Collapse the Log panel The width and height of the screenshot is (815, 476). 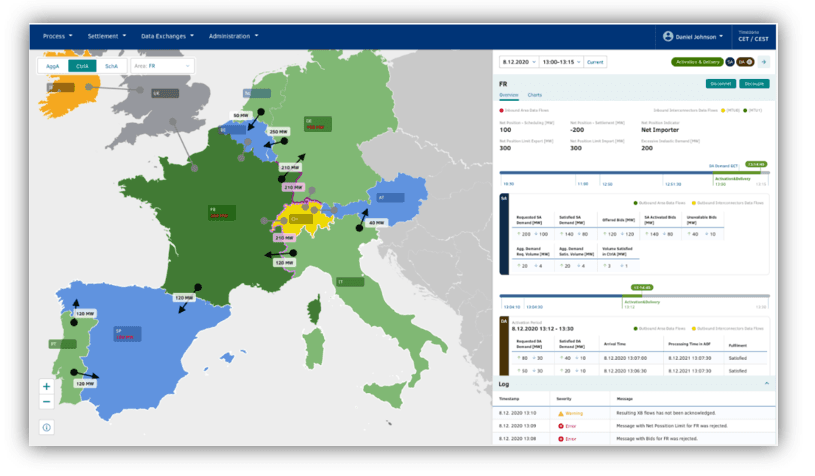point(766,383)
